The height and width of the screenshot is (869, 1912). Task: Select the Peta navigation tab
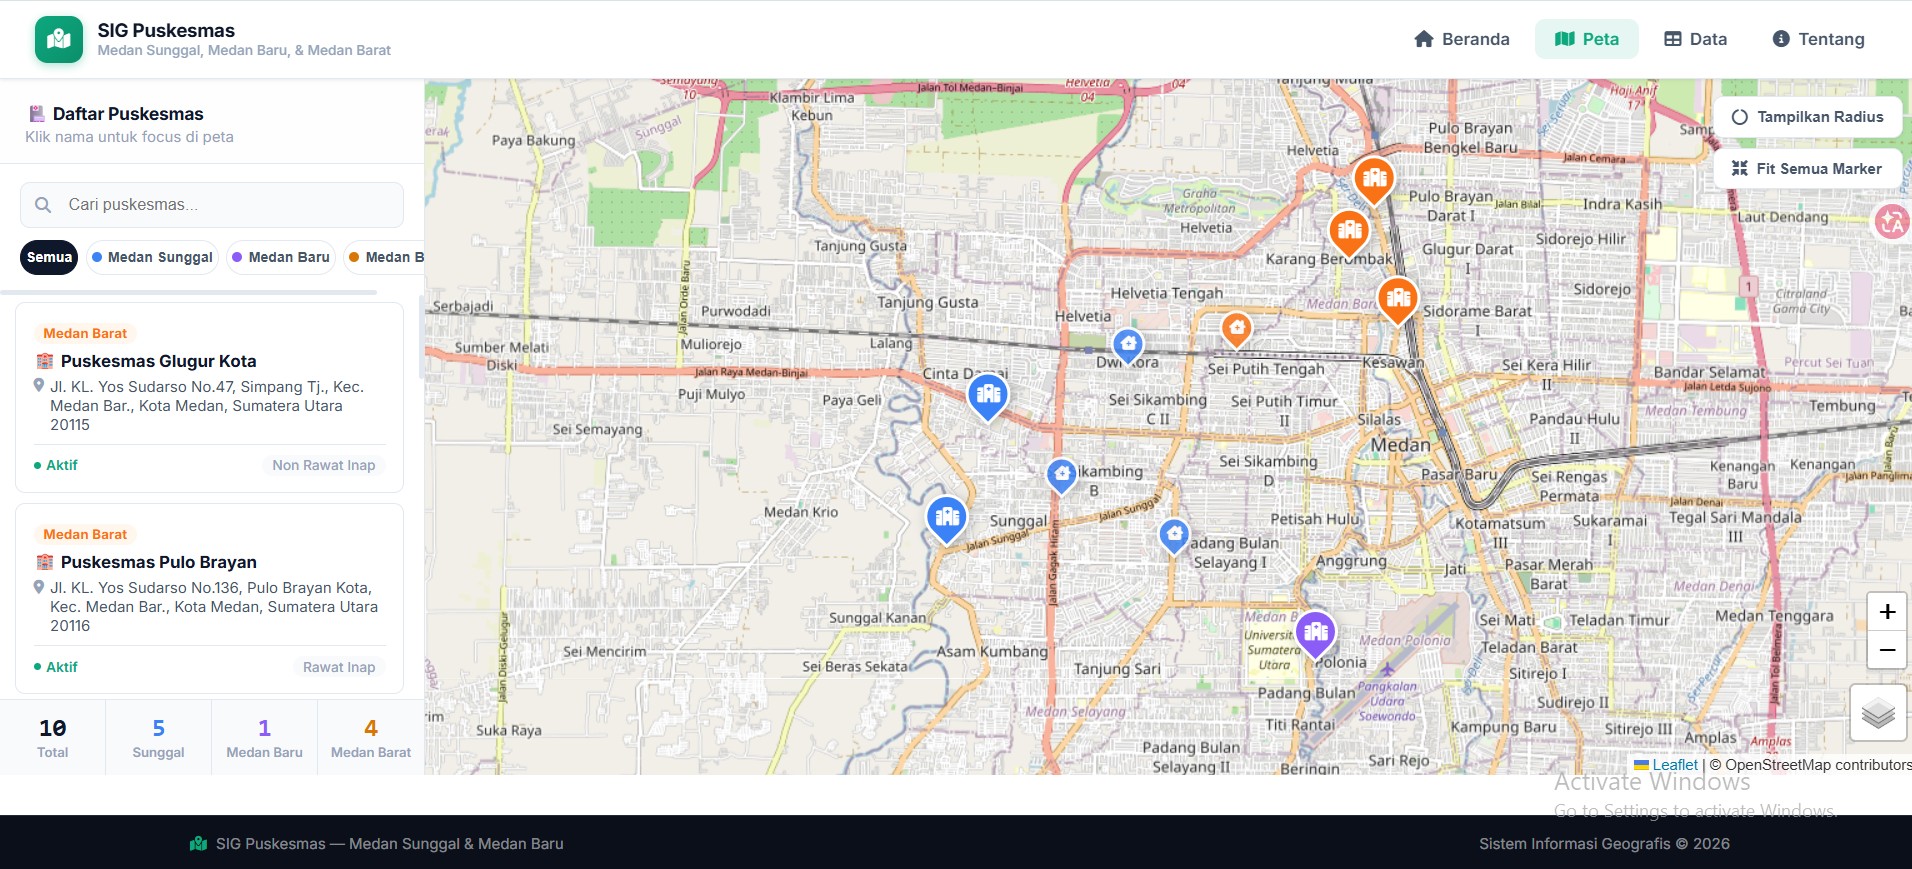[x=1587, y=39]
